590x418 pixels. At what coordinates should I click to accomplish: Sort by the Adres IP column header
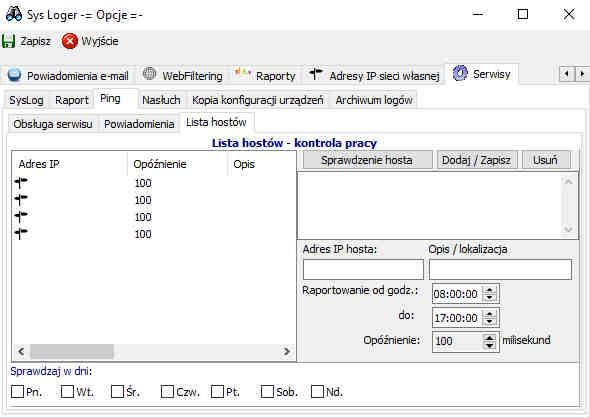click(70, 164)
